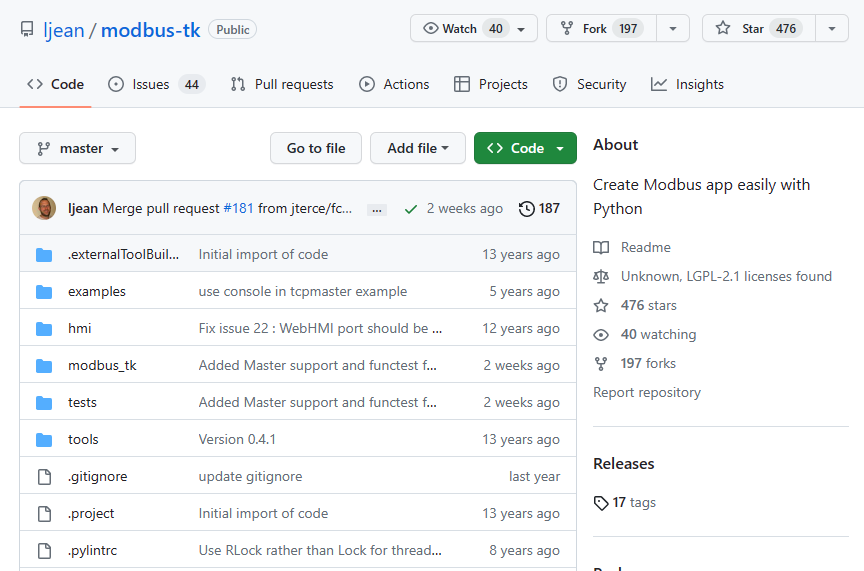Open the Actions tab

coord(394,84)
